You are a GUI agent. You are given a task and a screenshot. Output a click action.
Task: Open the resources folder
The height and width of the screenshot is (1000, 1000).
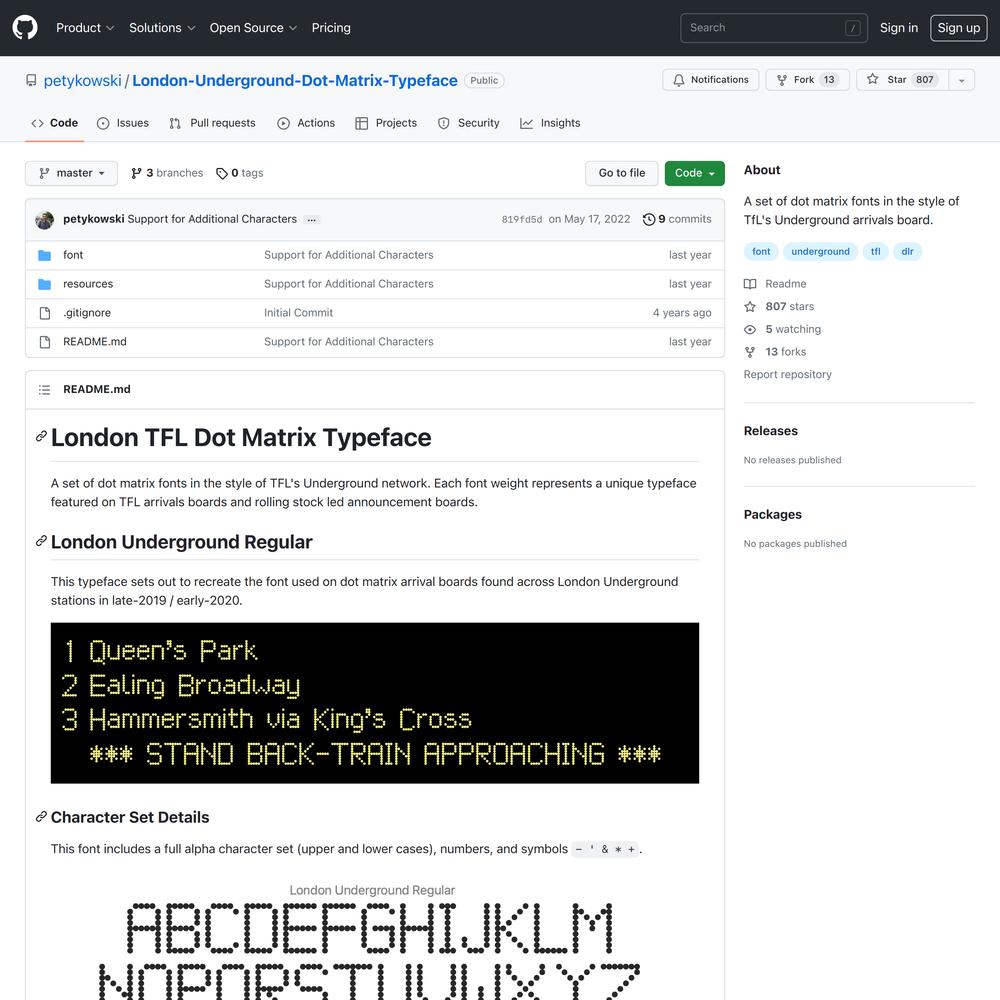[x=88, y=284]
